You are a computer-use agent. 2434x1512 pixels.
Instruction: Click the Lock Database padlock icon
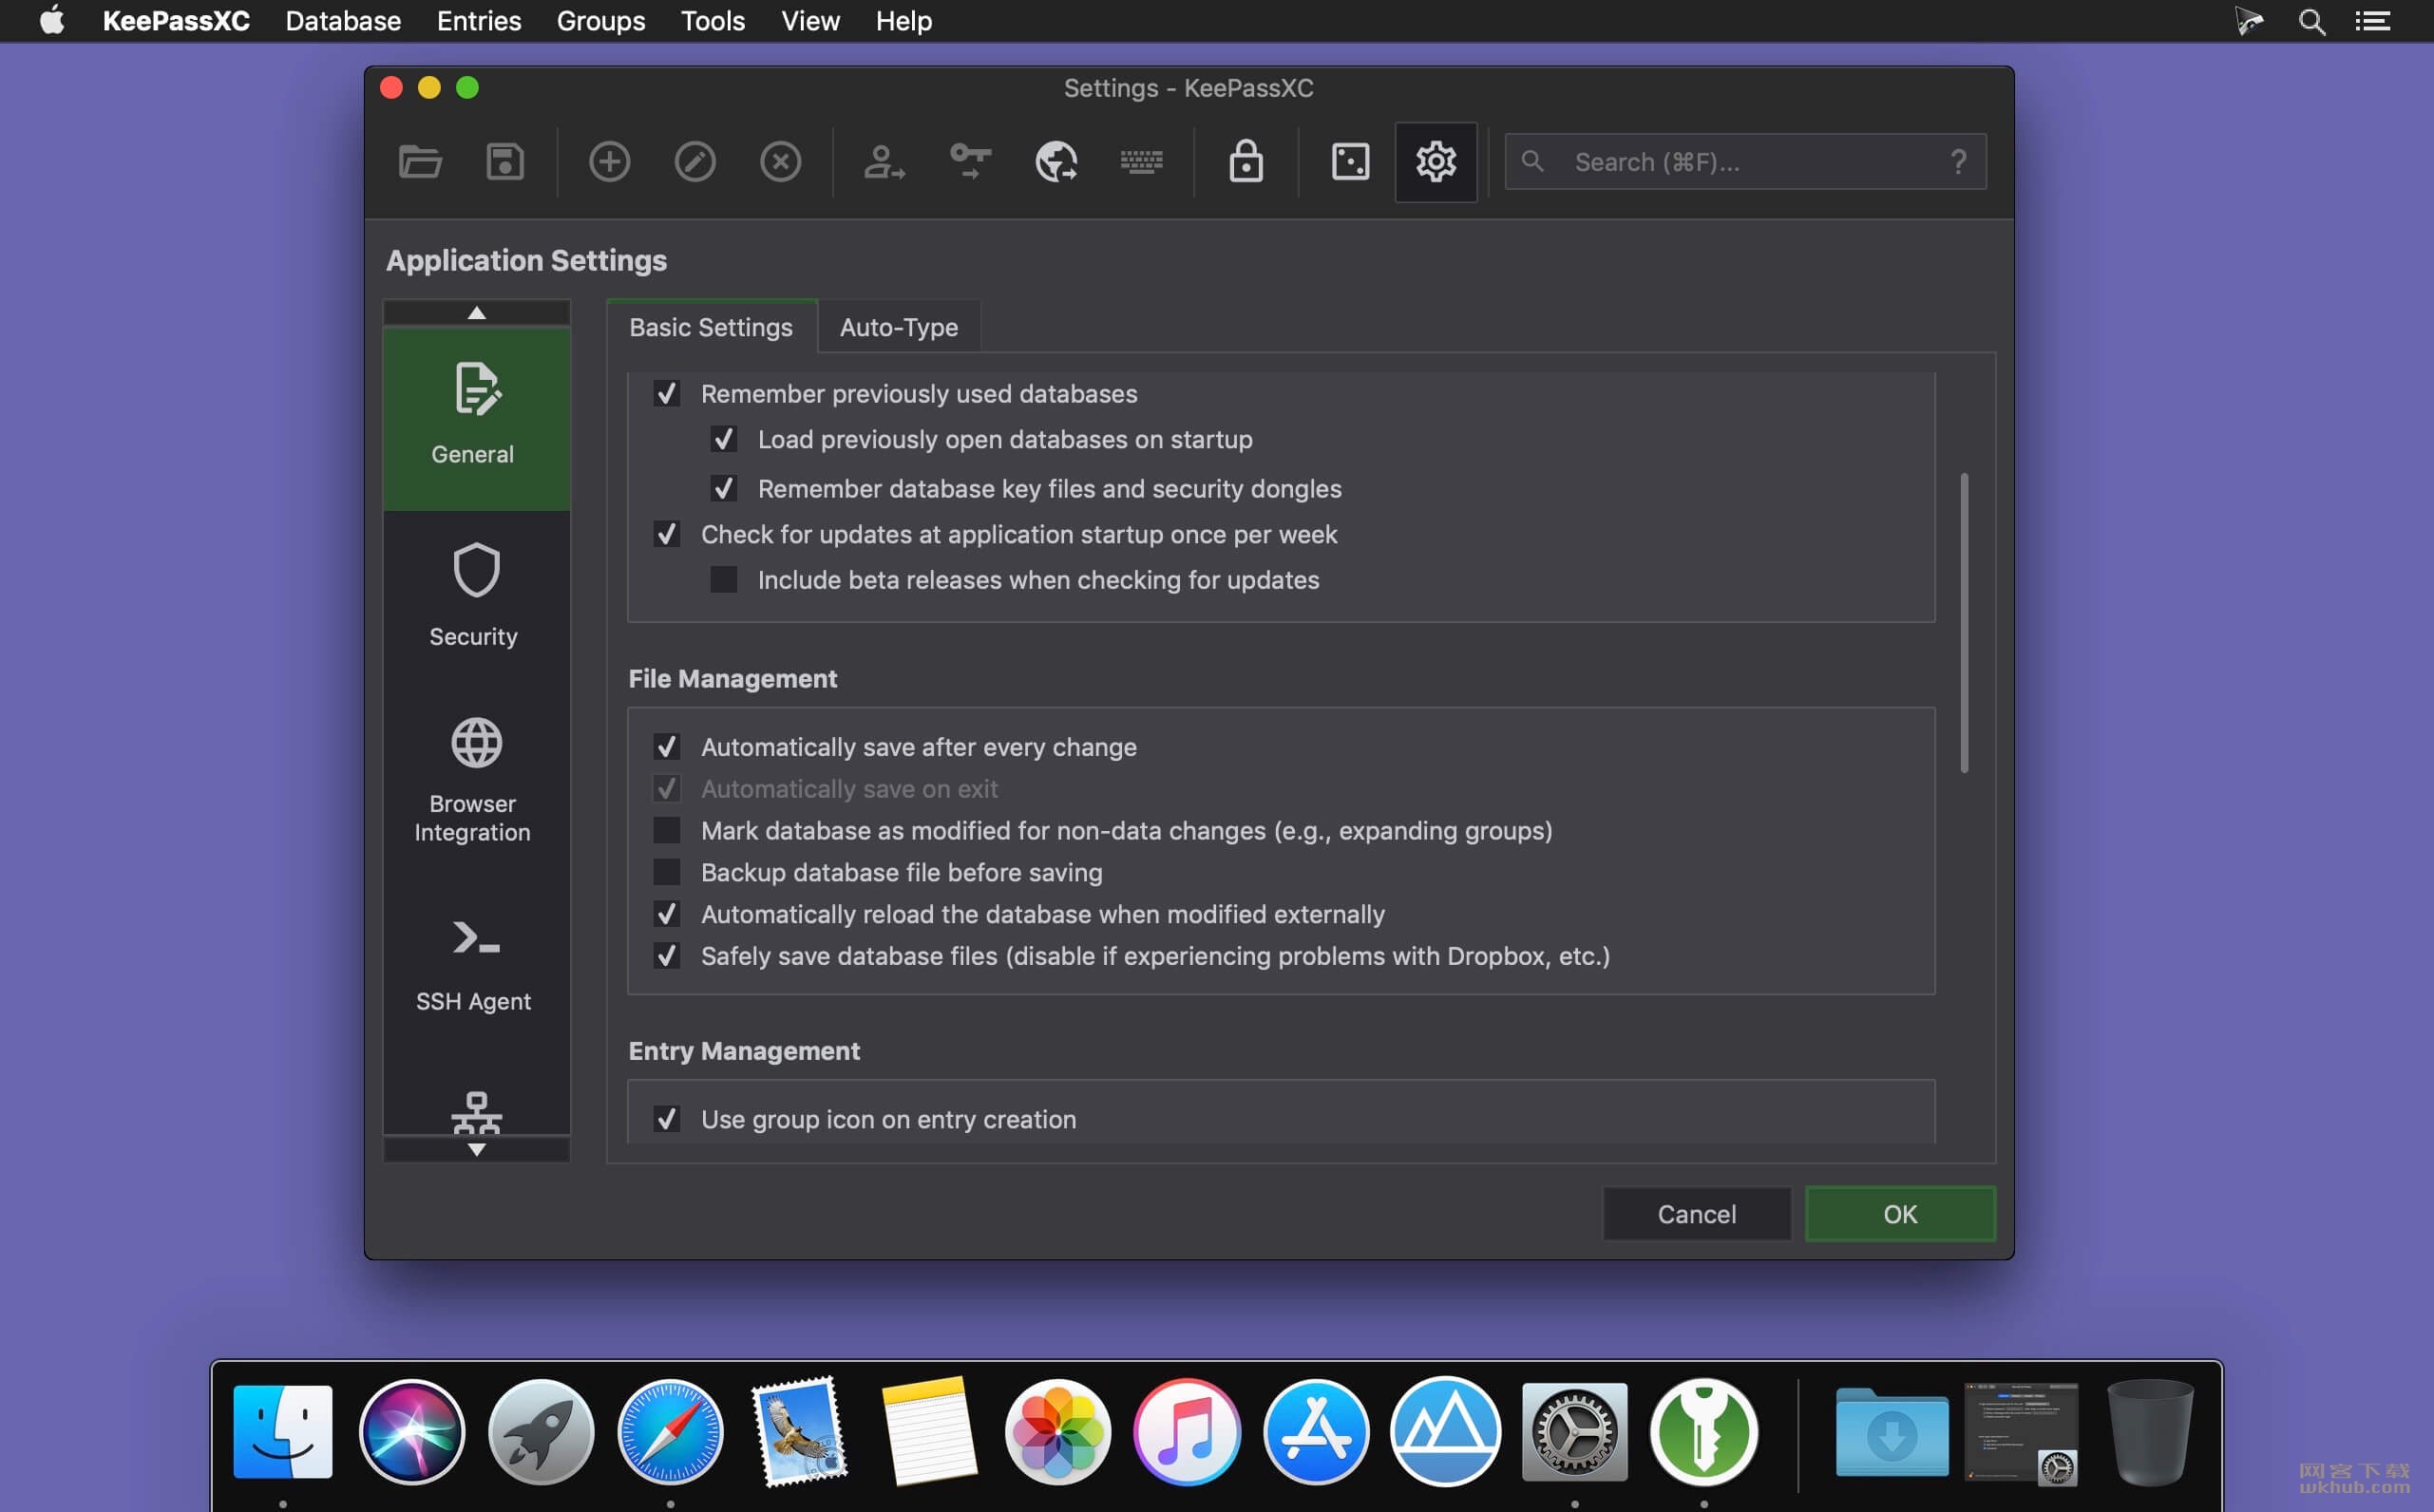[x=1245, y=161]
